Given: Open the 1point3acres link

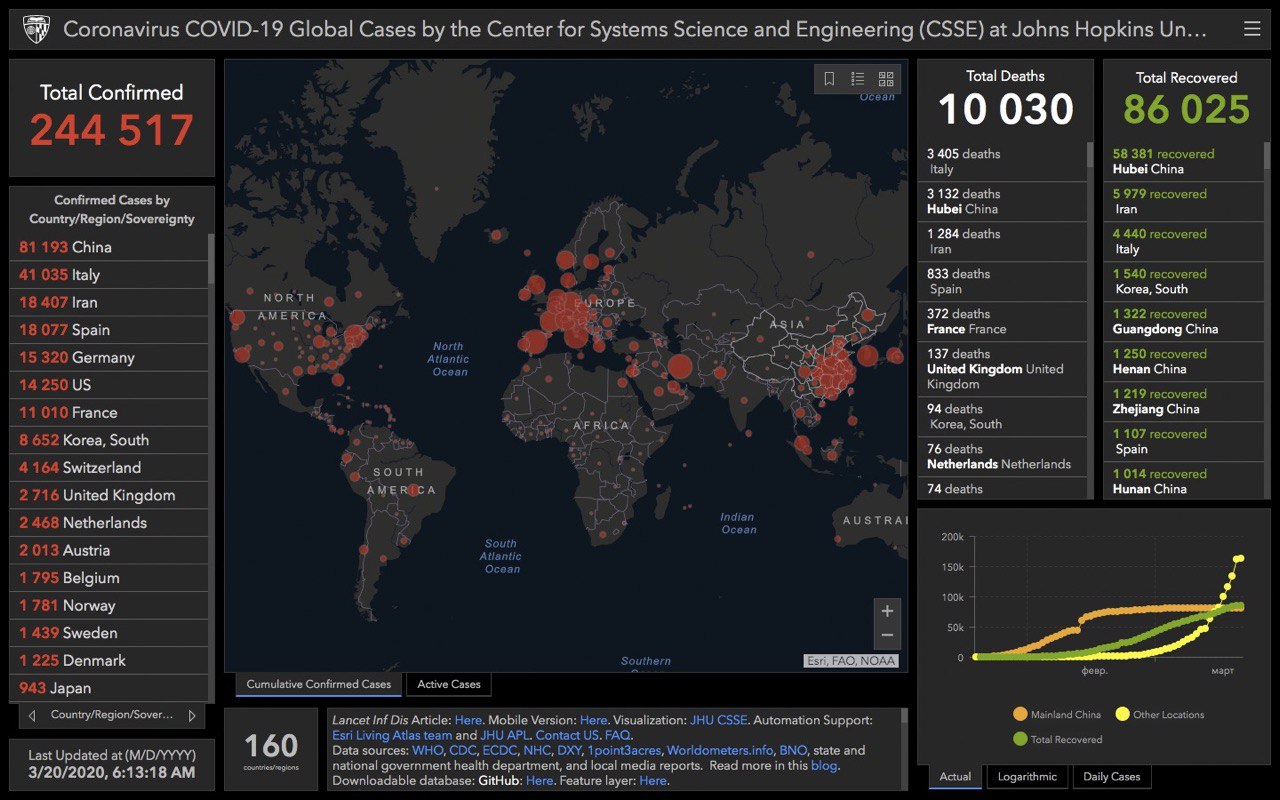Looking at the screenshot, I should [x=623, y=750].
